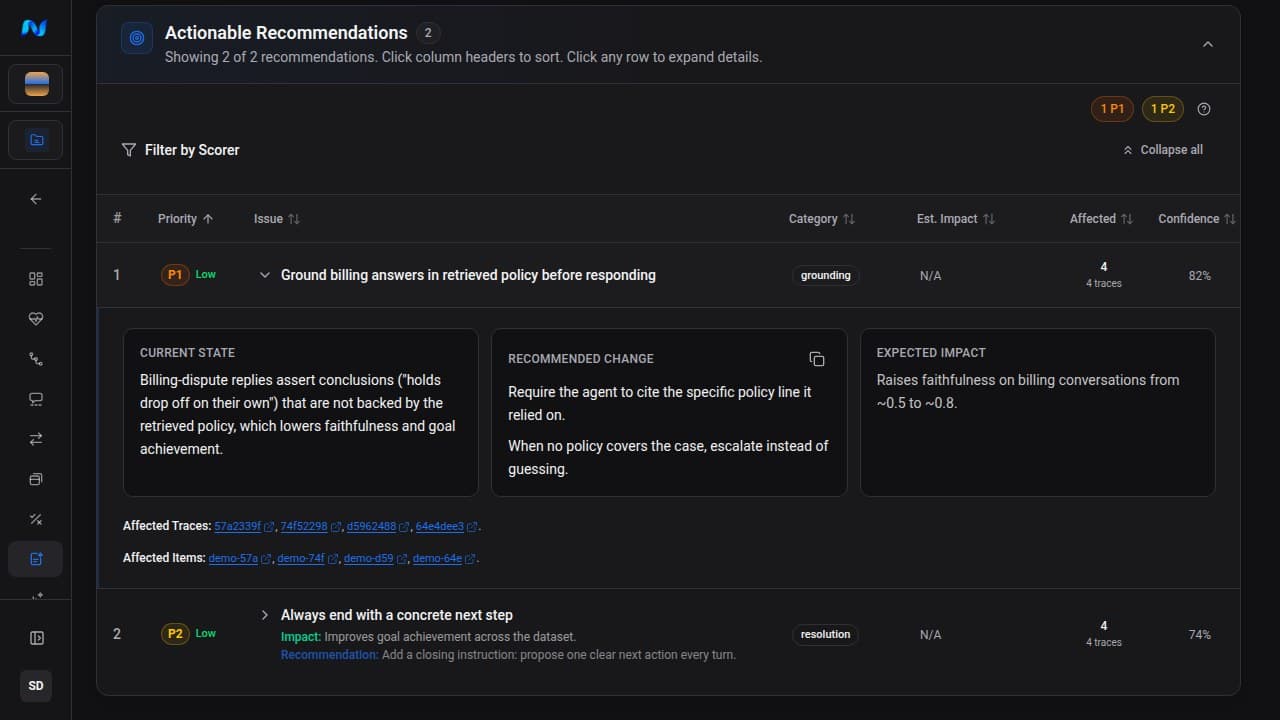This screenshot has height=720, width=1280.
Task: Sort by the Confidence column header
Action: pos(1197,219)
